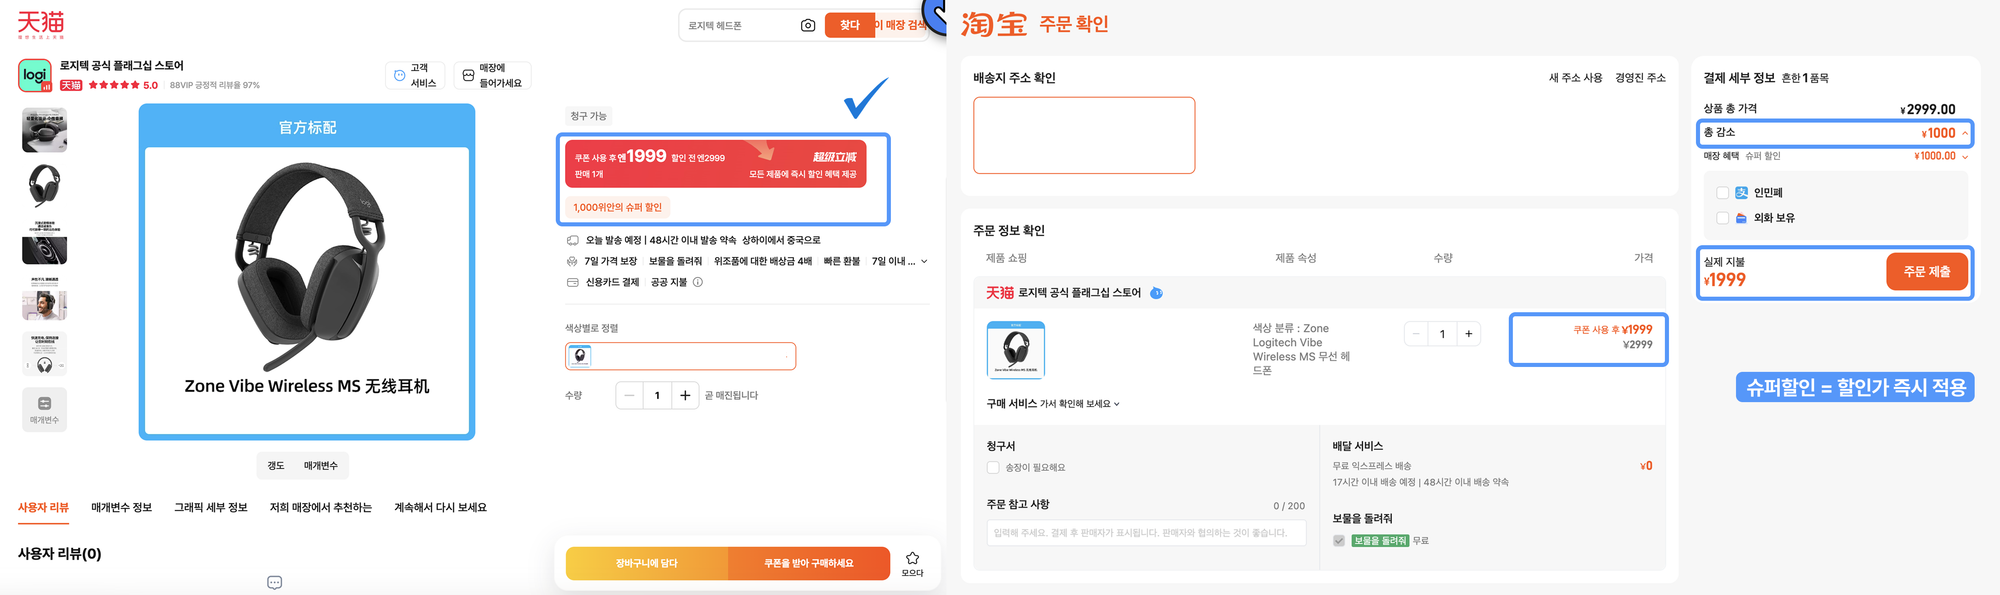The width and height of the screenshot is (2000, 595).
Task: Click the Tmall 天猫 logo
Action: tap(41, 24)
